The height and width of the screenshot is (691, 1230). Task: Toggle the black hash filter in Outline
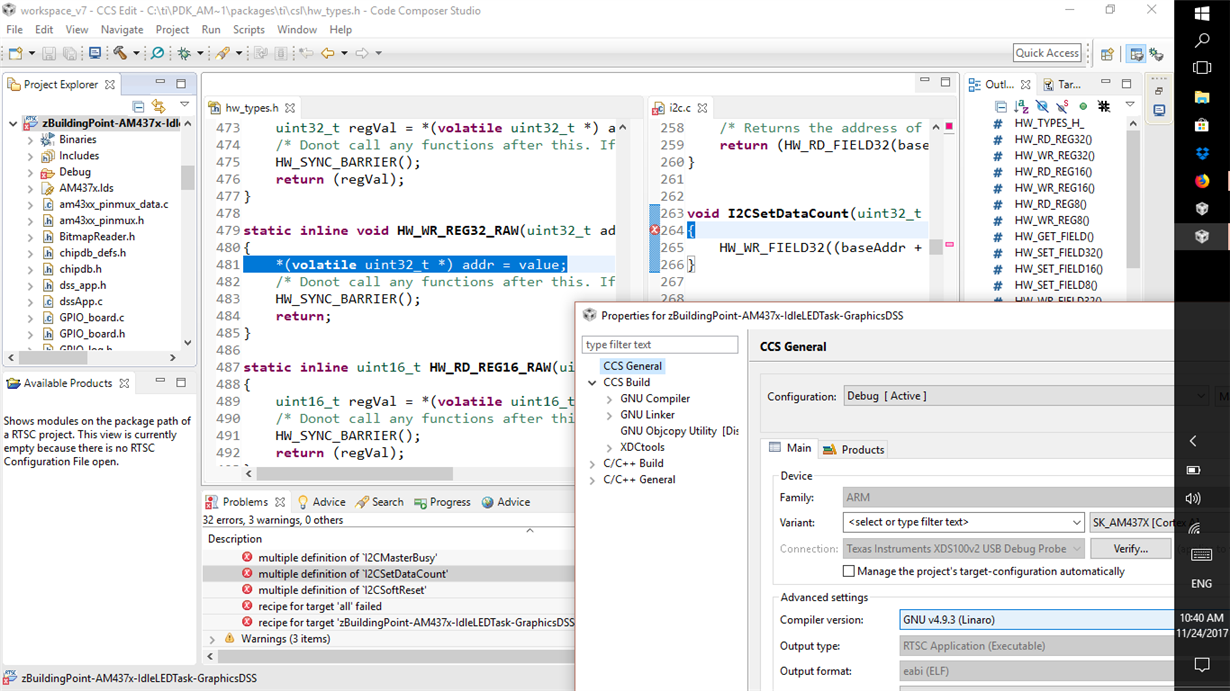click(1104, 105)
